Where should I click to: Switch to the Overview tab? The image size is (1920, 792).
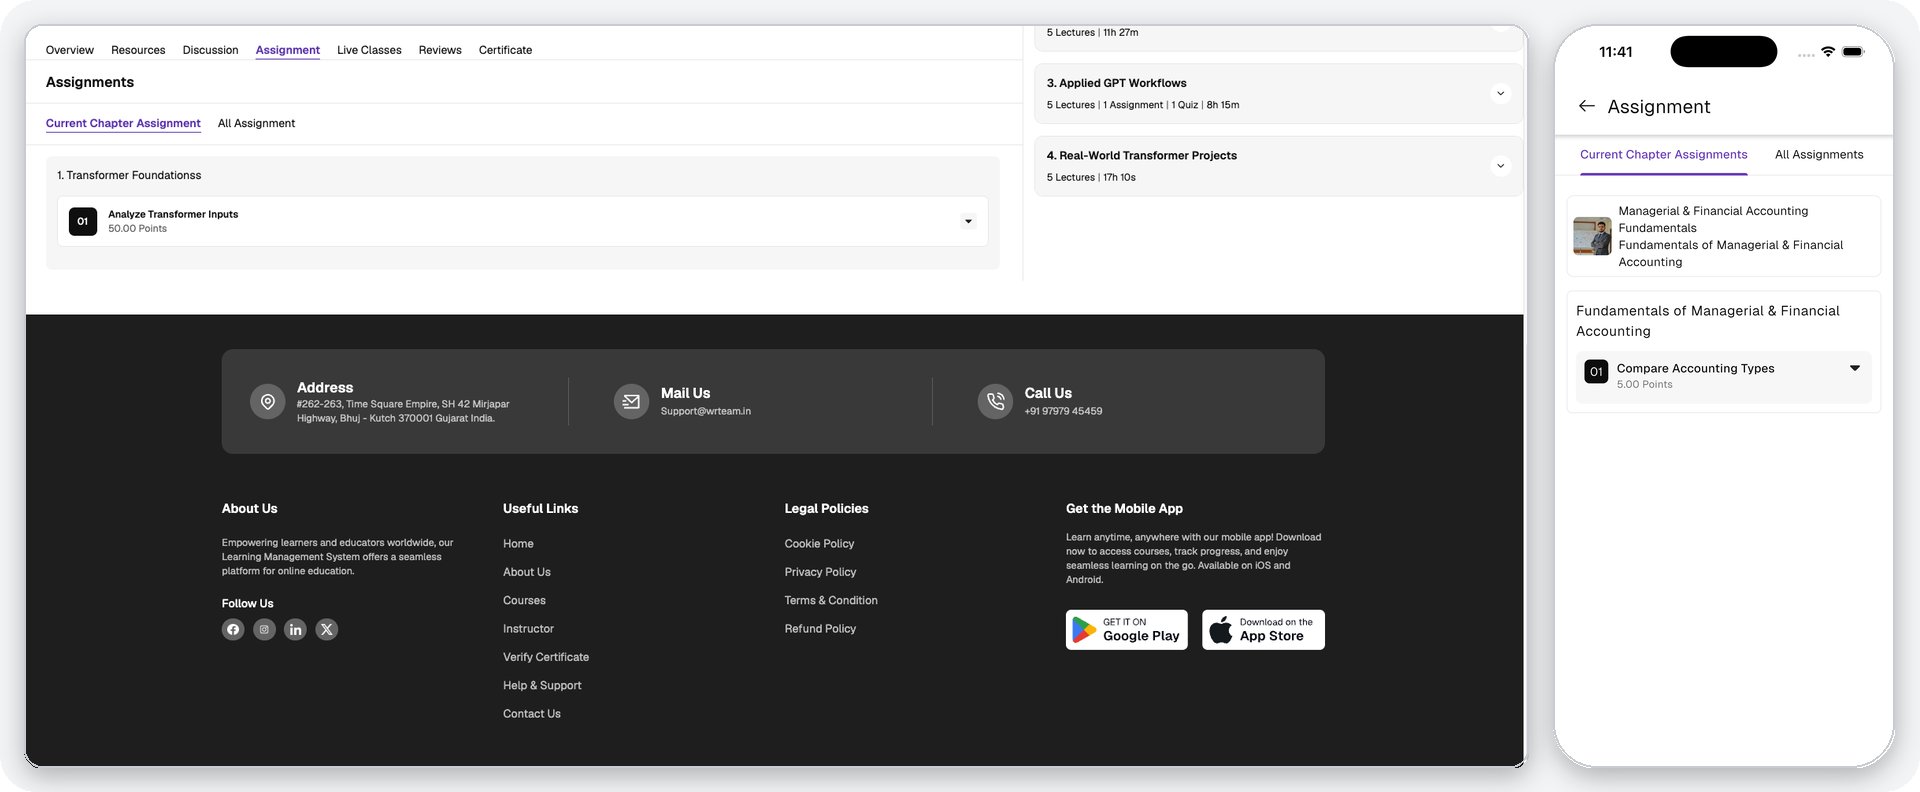[70, 50]
